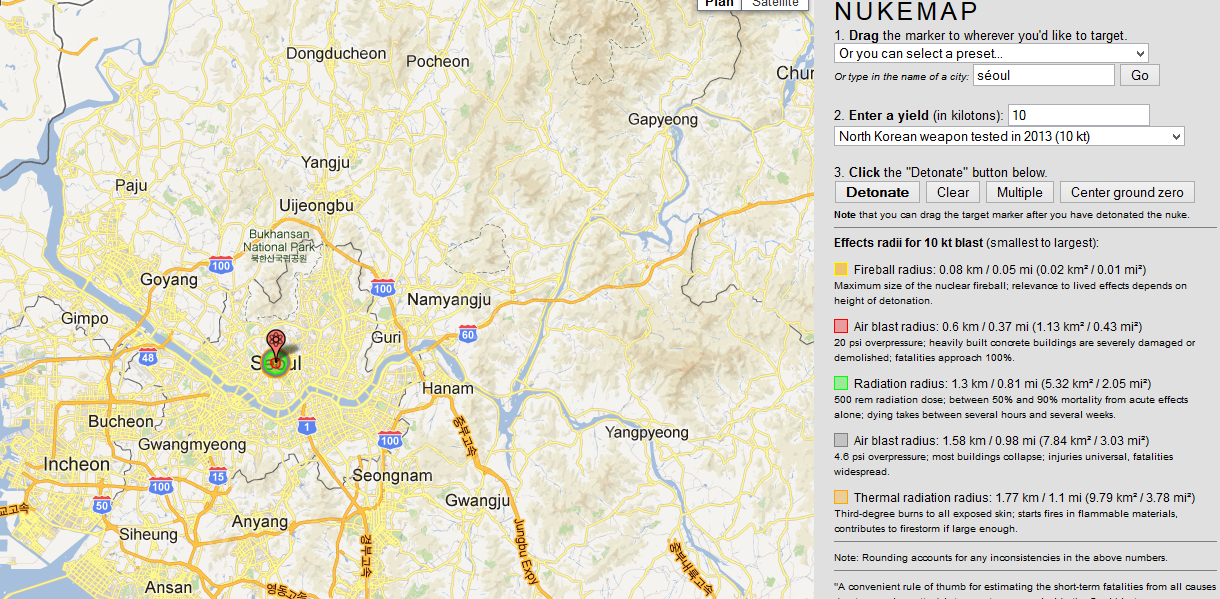This screenshot has width=1220, height=599.
Task: Click the yield in kilotons input field
Action: [1078, 115]
